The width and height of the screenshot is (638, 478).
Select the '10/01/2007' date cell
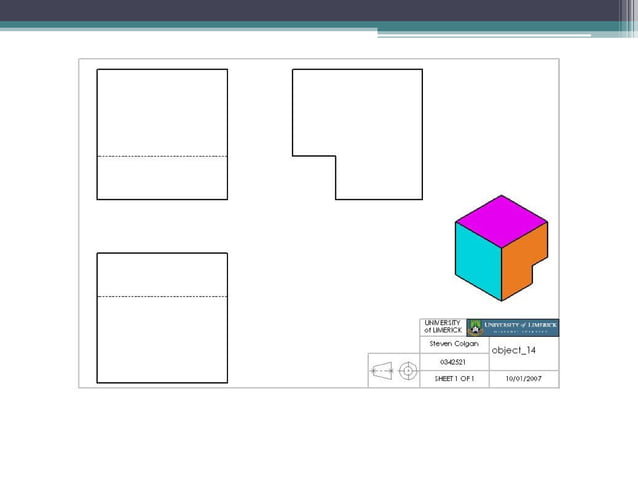coord(524,378)
